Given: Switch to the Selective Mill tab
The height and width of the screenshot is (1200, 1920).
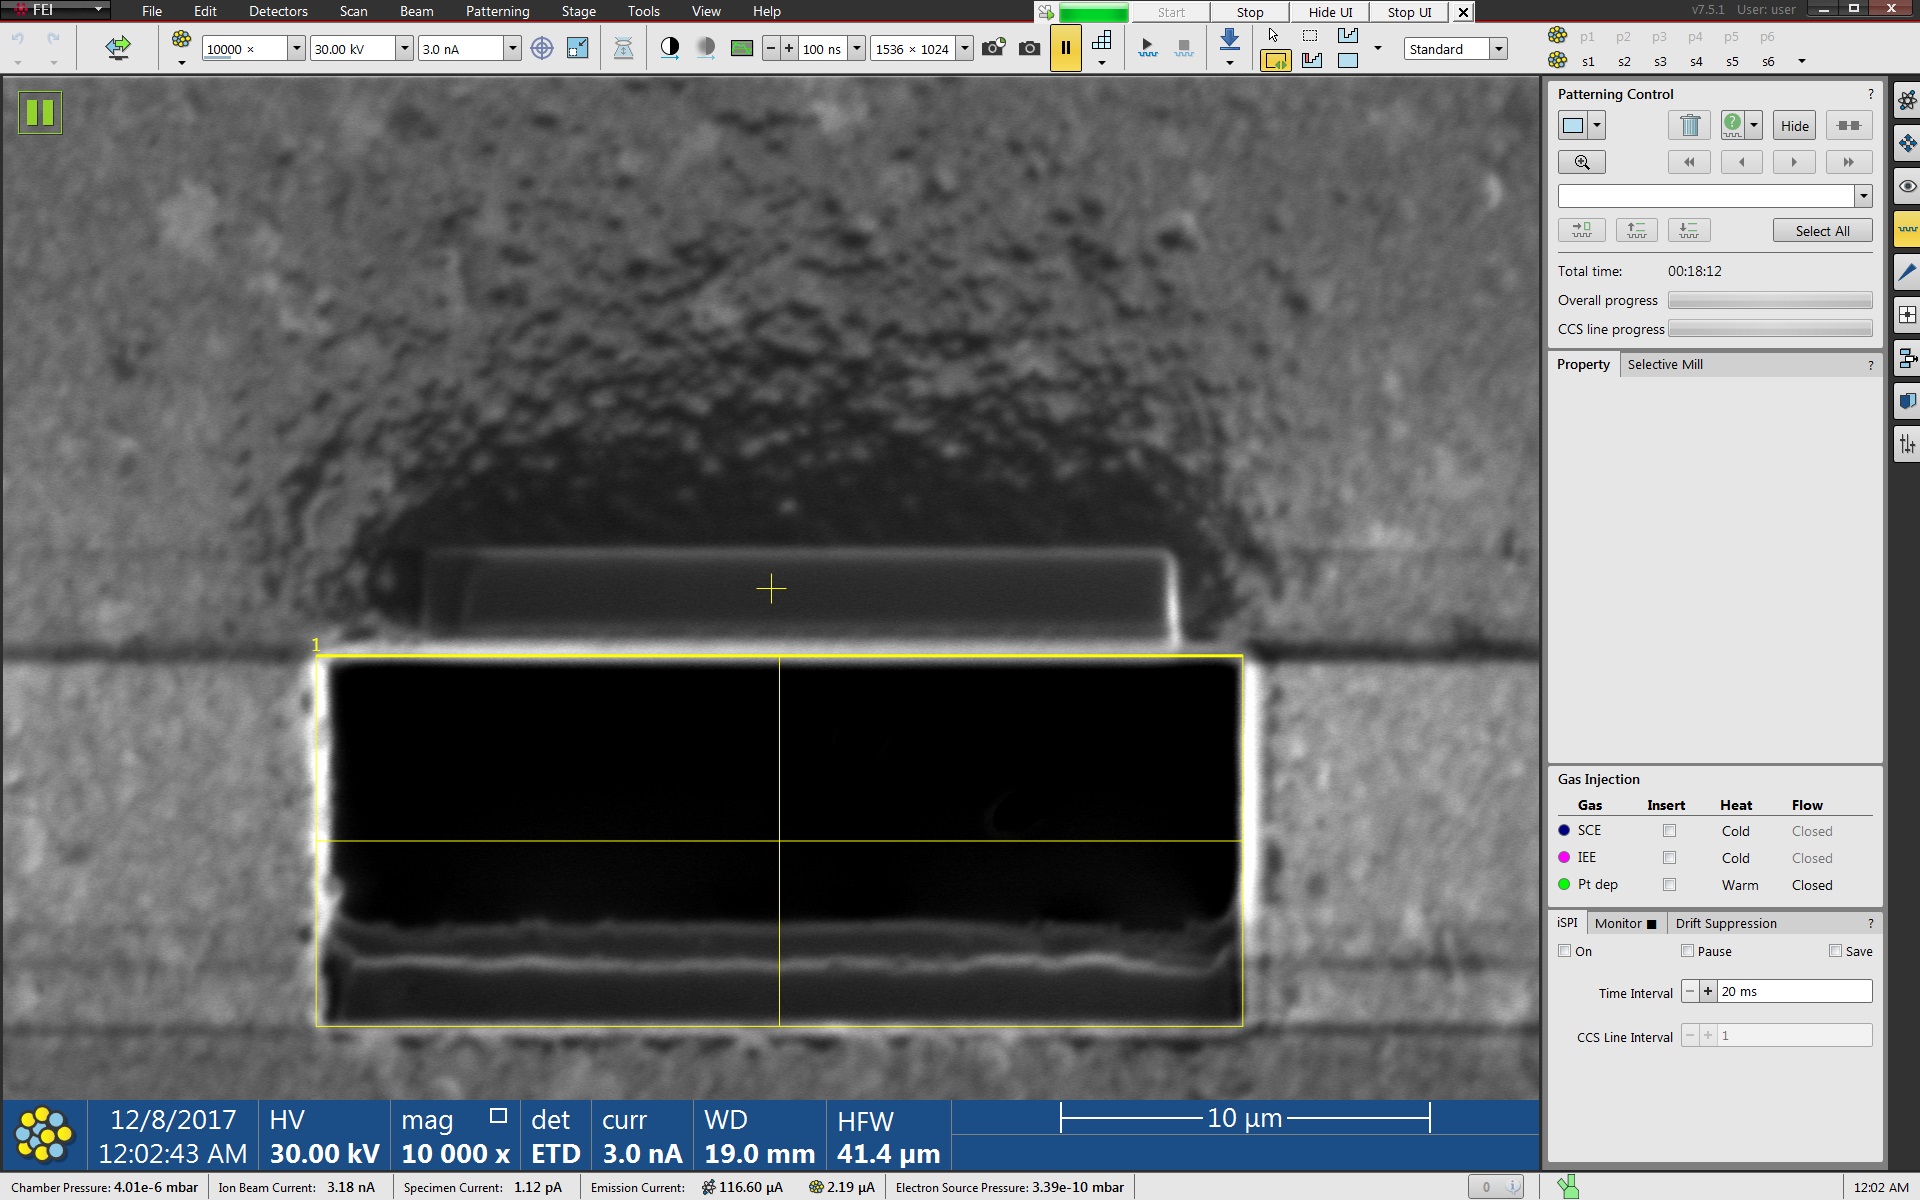Looking at the screenshot, I should coord(1665,365).
